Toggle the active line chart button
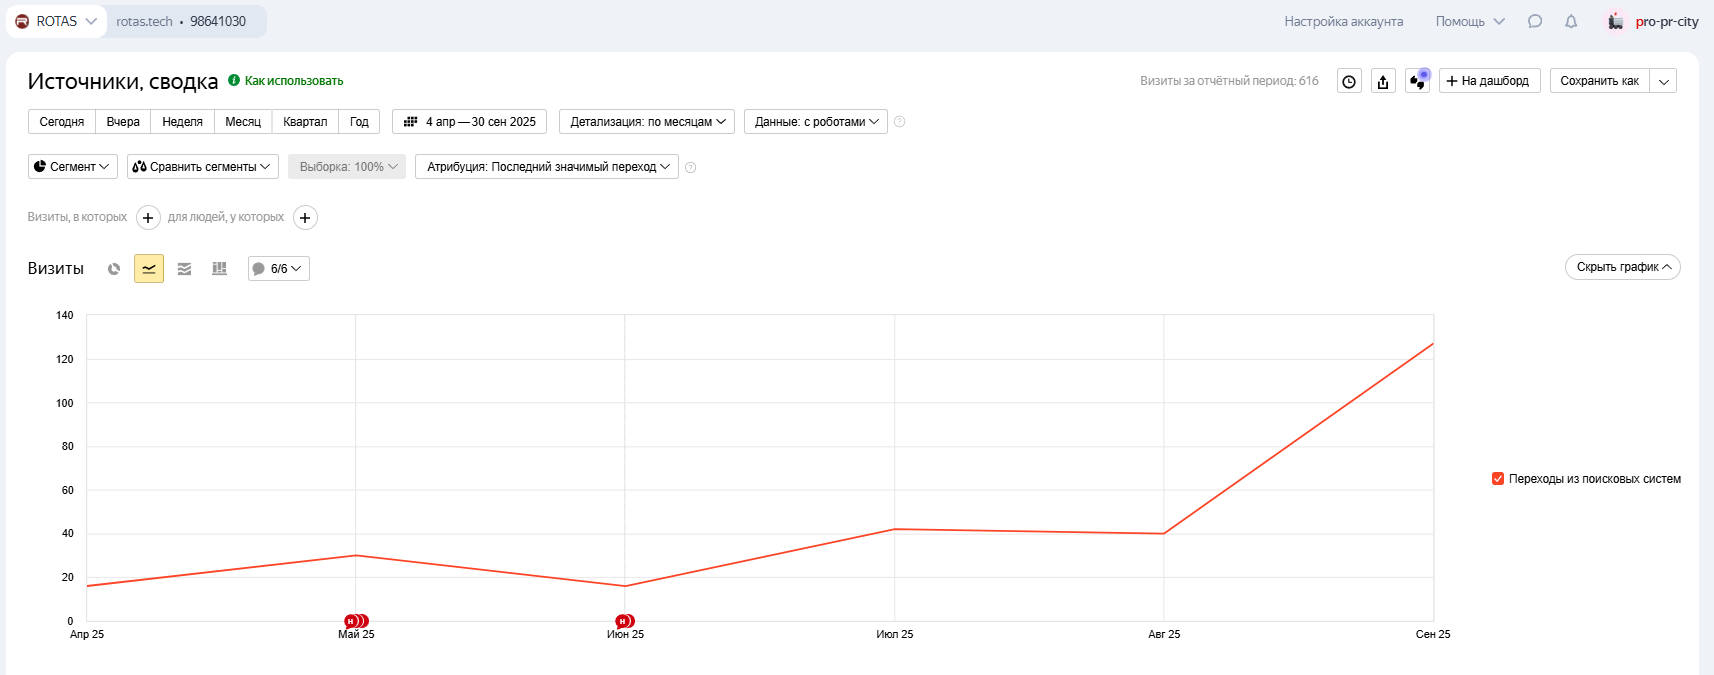Screen dimensions: 1714x675 [x=149, y=269]
